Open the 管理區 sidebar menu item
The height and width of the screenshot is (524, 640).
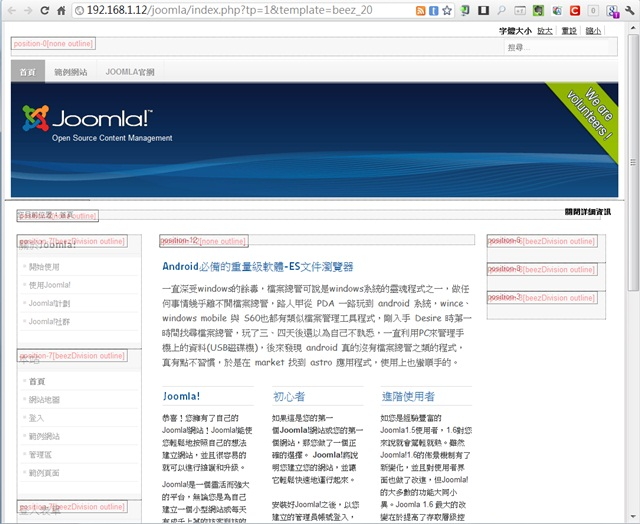[40, 455]
